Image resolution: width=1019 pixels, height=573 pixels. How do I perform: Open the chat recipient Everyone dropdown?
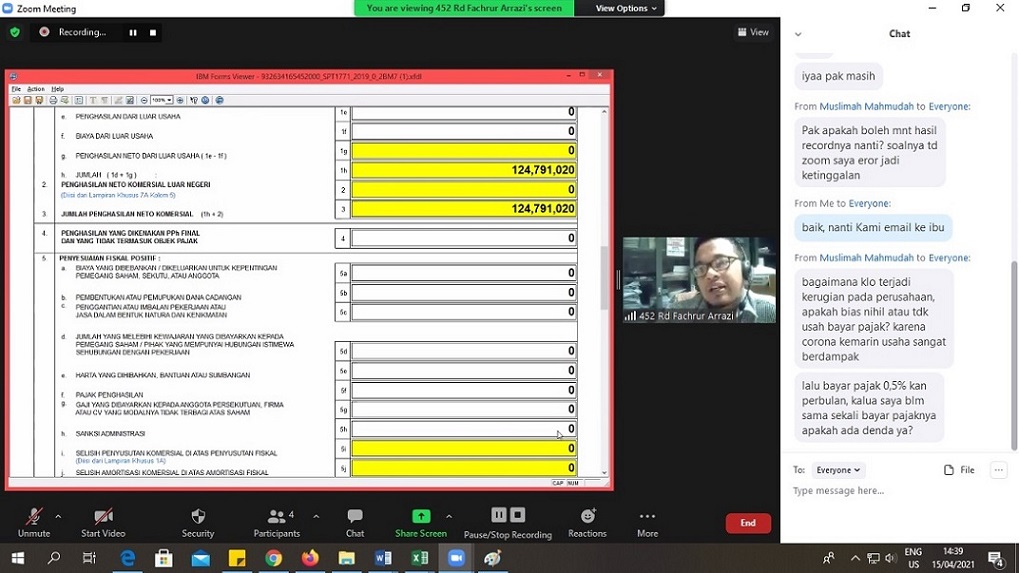click(x=837, y=470)
